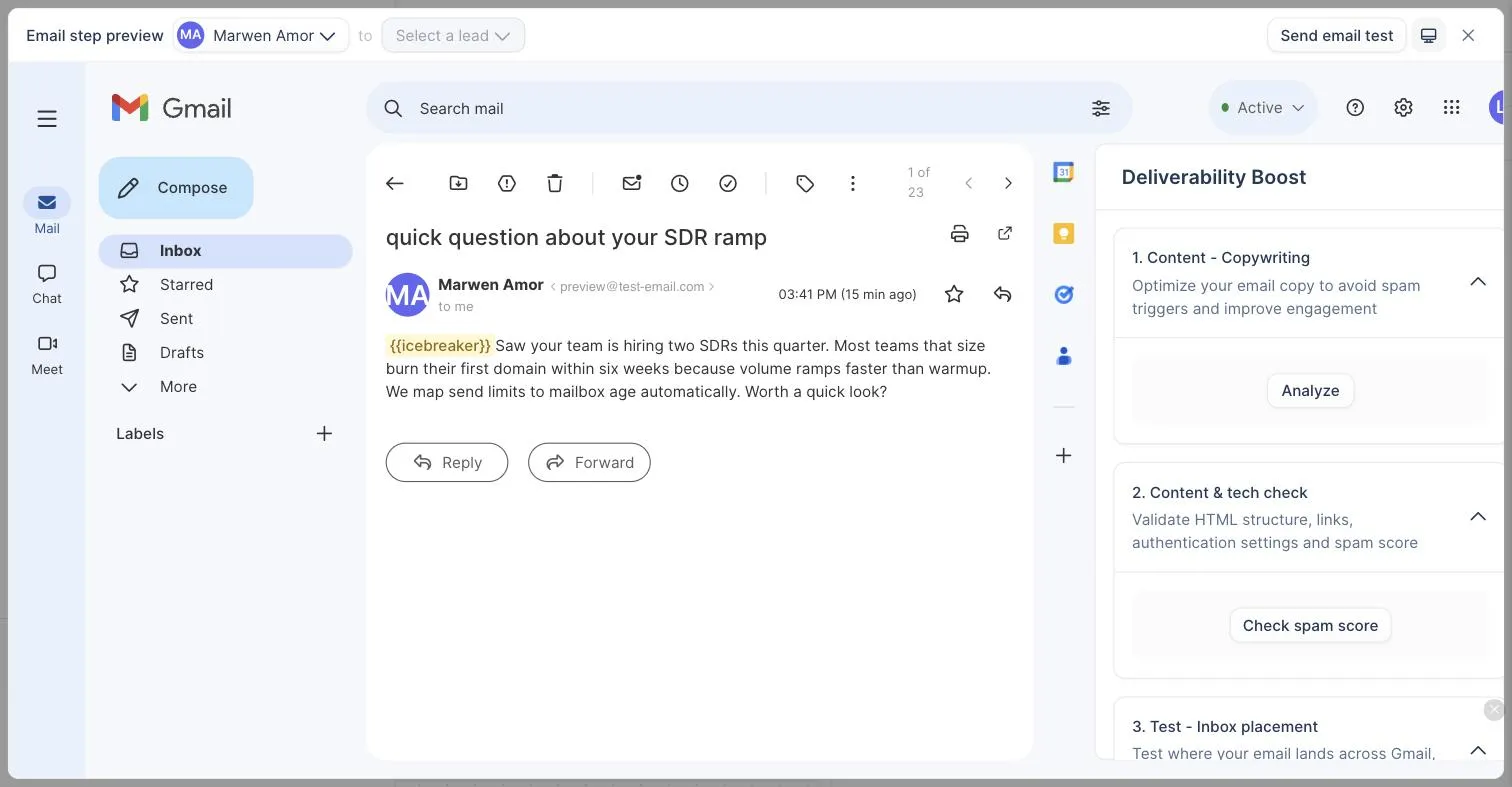The width and height of the screenshot is (1512, 787).
Task: Click the {{icebreaker}} variable tag
Action: (x=440, y=345)
